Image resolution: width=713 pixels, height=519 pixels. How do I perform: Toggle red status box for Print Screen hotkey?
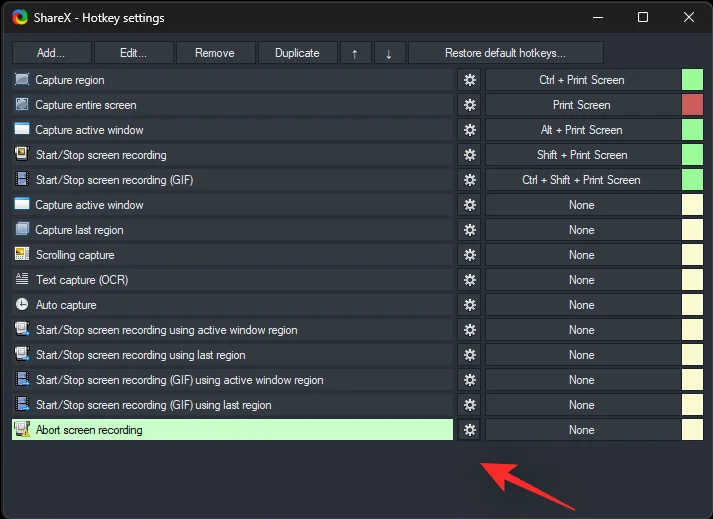pos(692,105)
